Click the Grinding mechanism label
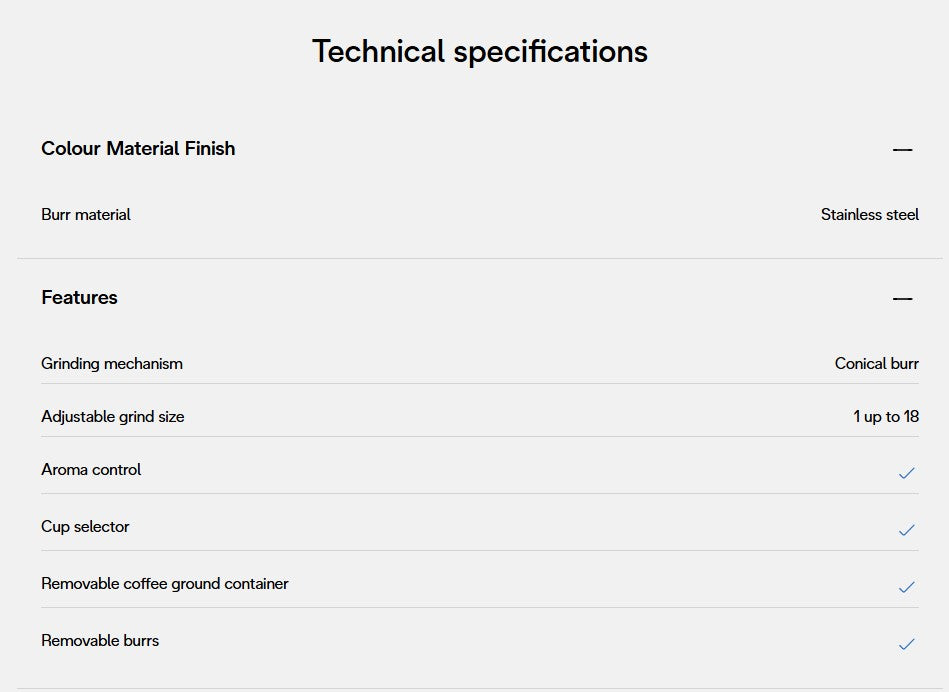 coord(112,364)
